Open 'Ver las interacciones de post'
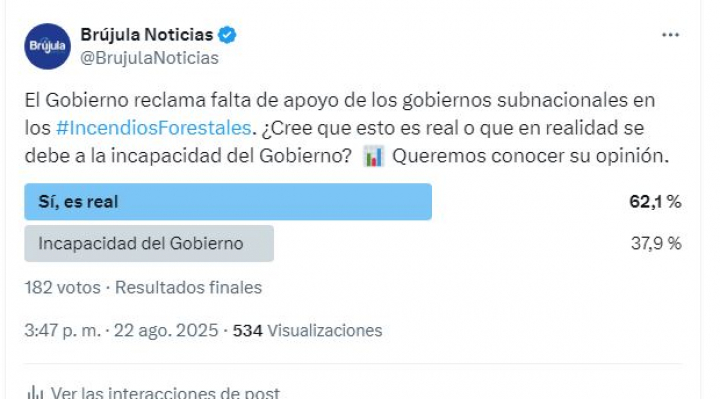This screenshot has height=399, width=720. (165, 393)
